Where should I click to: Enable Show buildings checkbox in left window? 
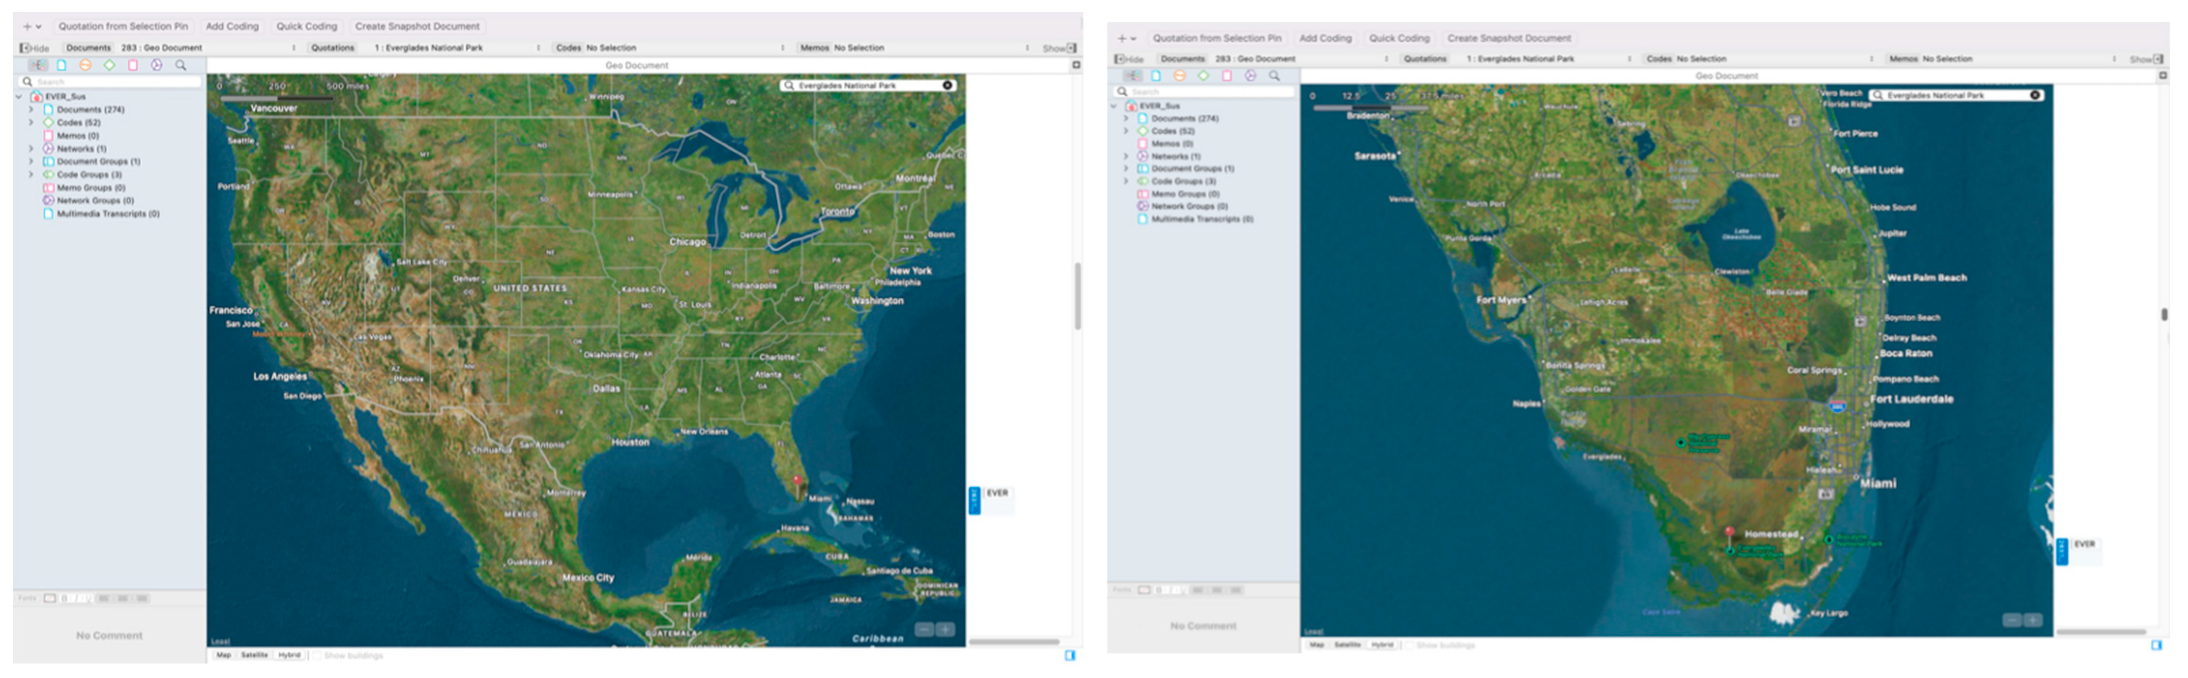[317, 656]
